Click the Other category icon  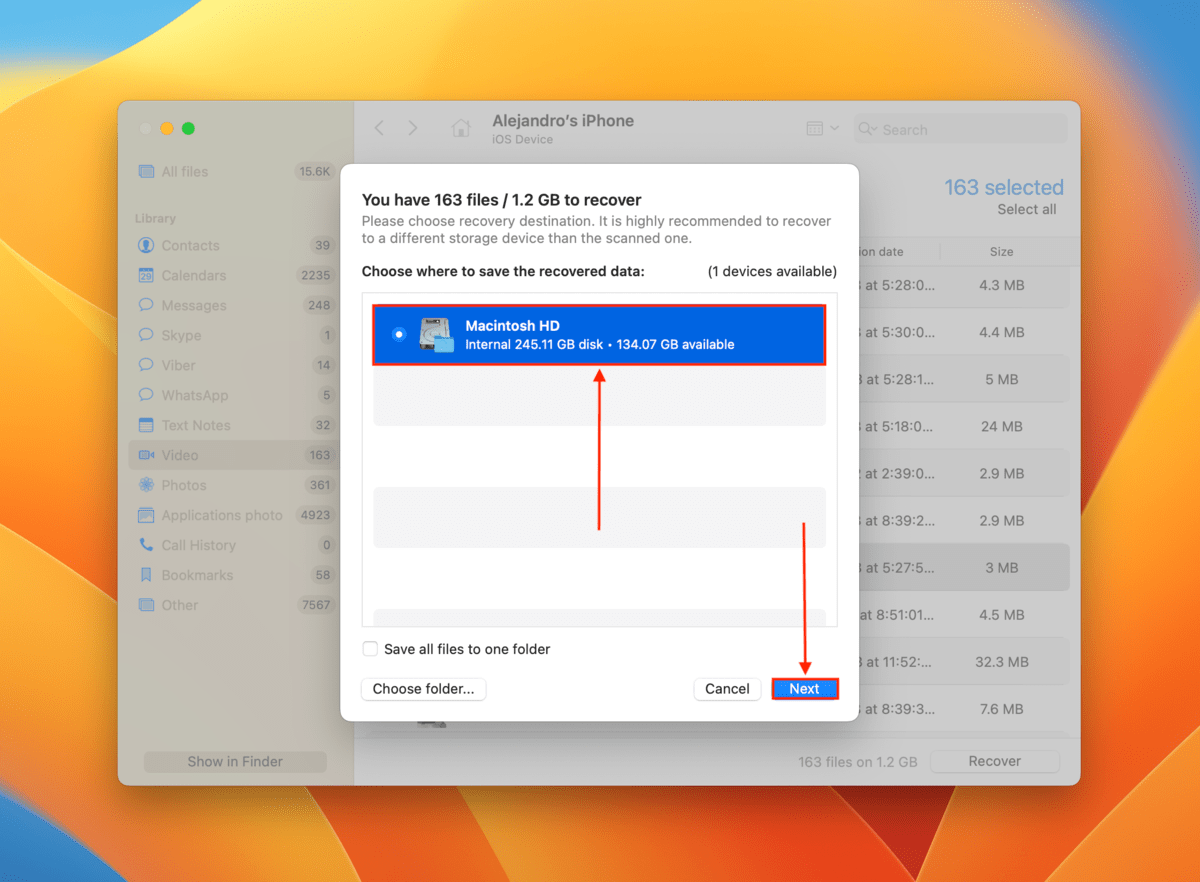pos(146,605)
